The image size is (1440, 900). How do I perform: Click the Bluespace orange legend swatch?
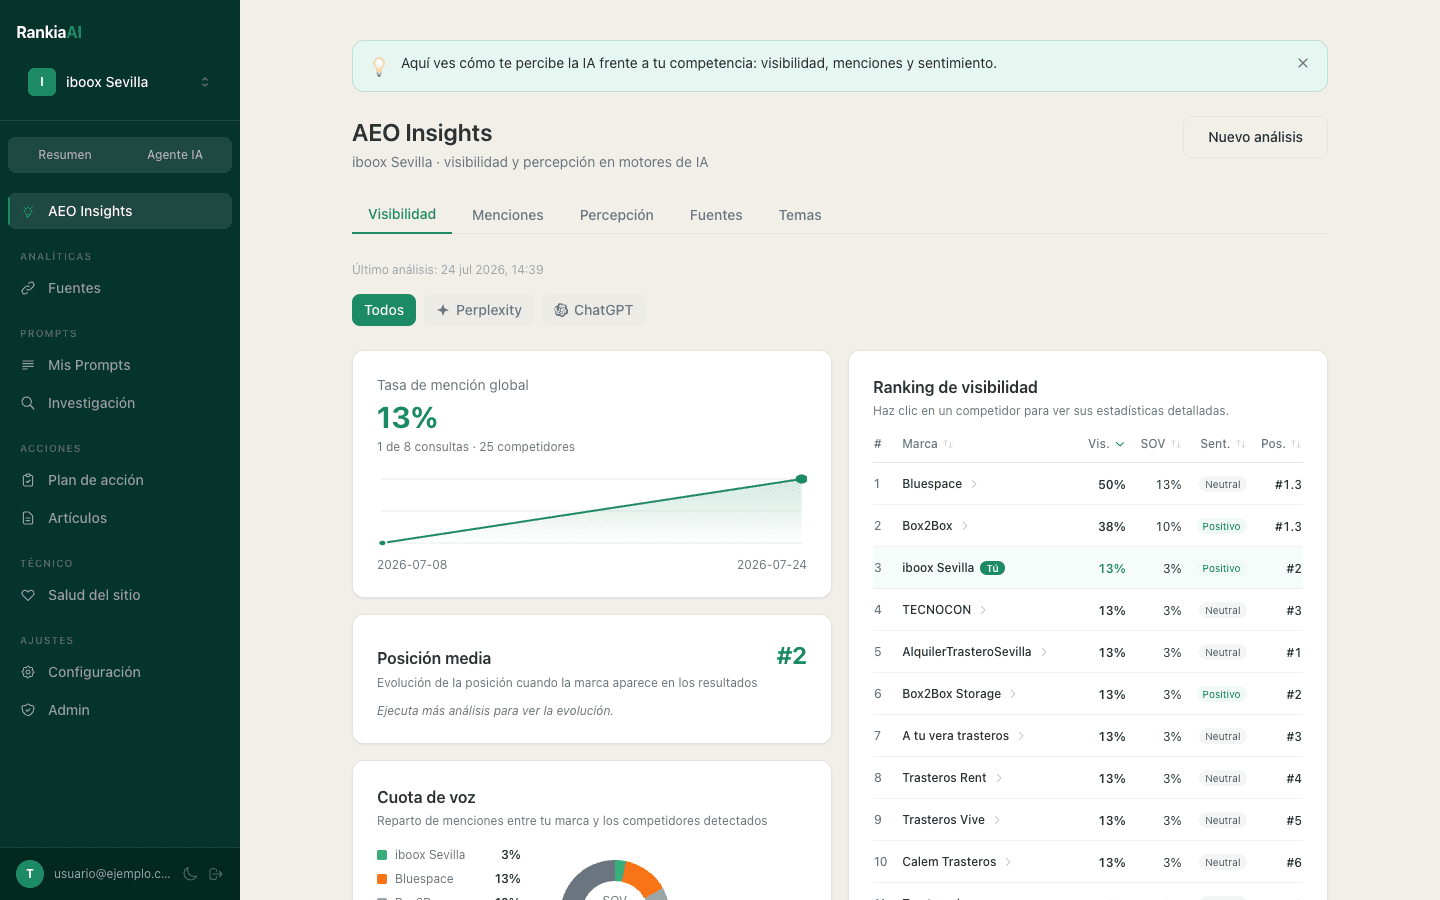[x=382, y=879]
